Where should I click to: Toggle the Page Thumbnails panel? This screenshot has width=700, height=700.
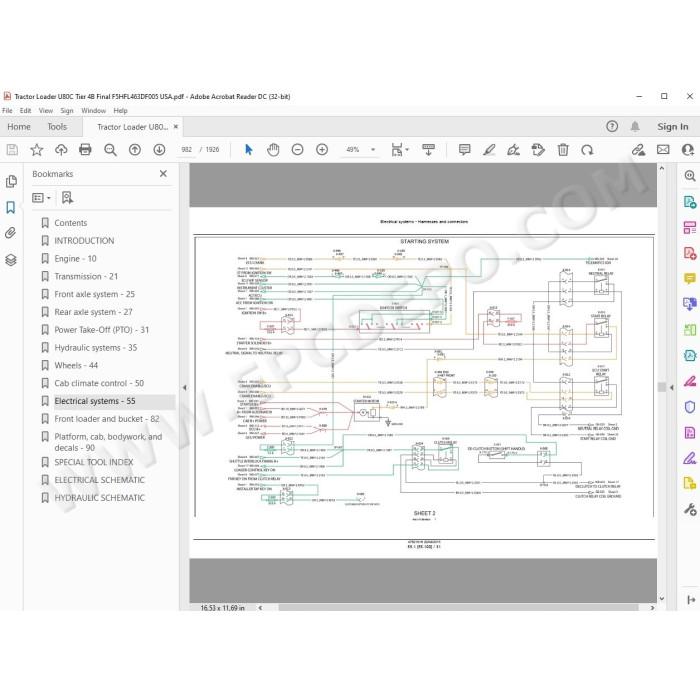(x=11, y=181)
